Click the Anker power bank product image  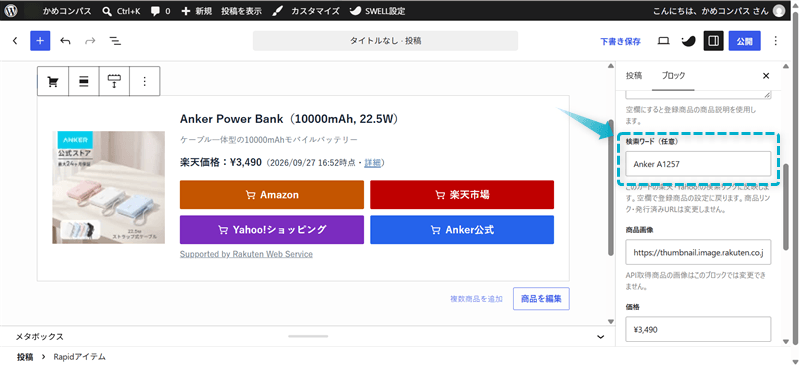click(108, 187)
